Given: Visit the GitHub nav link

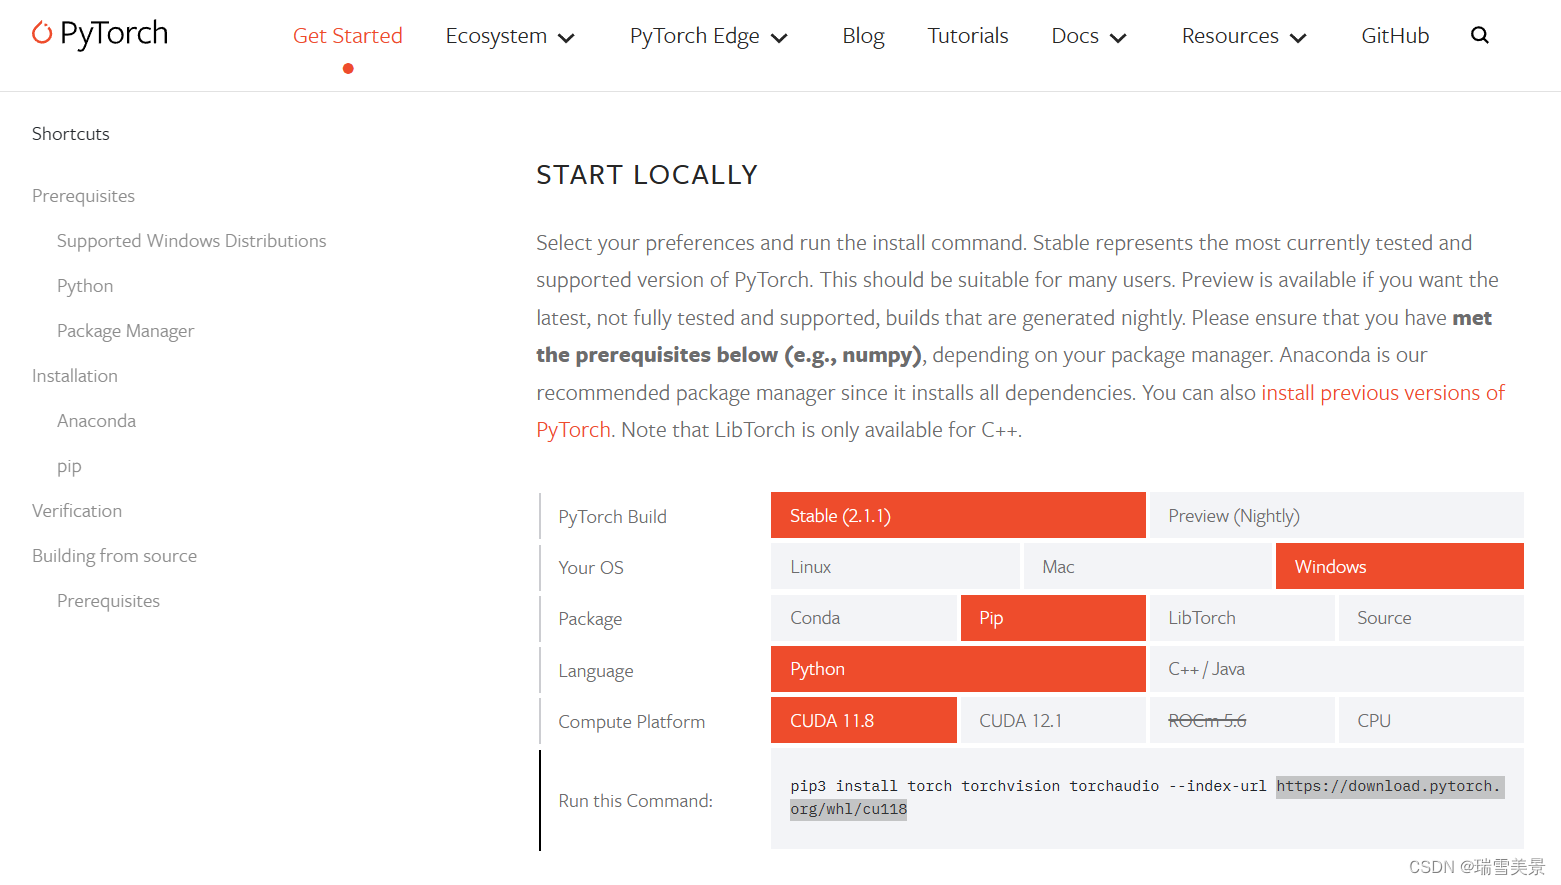Looking at the screenshot, I should click(1395, 36).
